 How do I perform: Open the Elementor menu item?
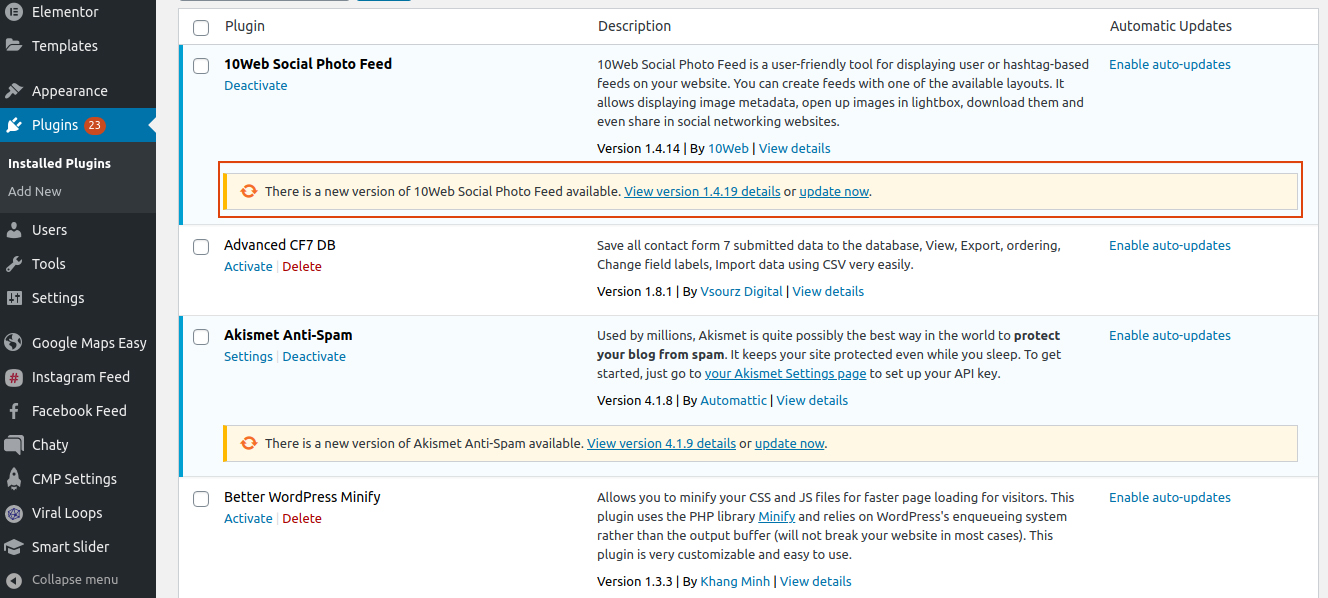[65, 12]
